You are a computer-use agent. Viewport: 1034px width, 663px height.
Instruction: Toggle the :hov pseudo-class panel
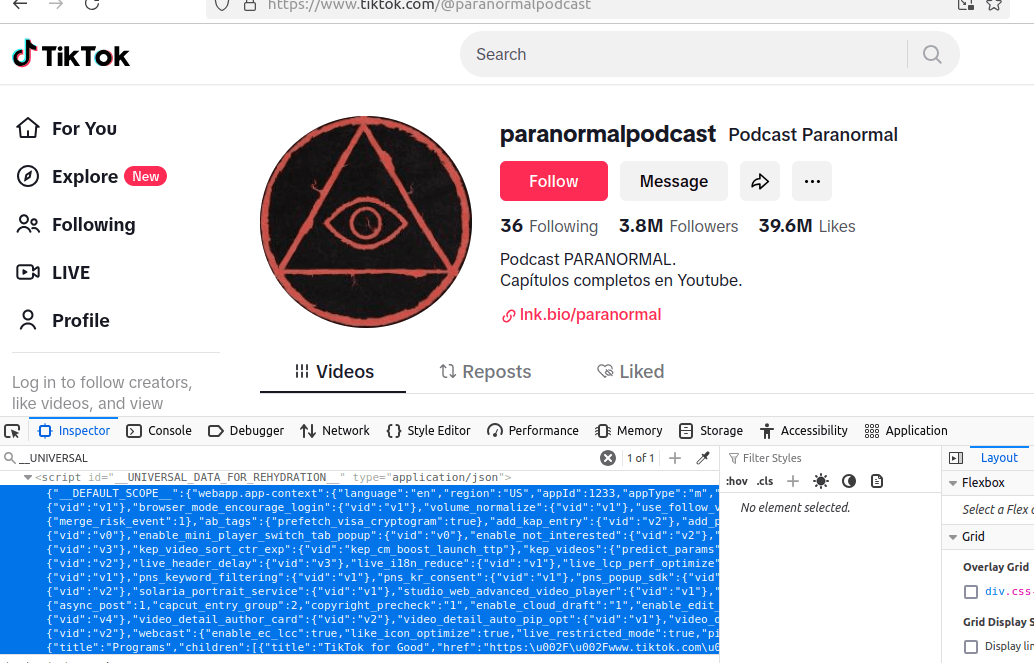[737, 481]
